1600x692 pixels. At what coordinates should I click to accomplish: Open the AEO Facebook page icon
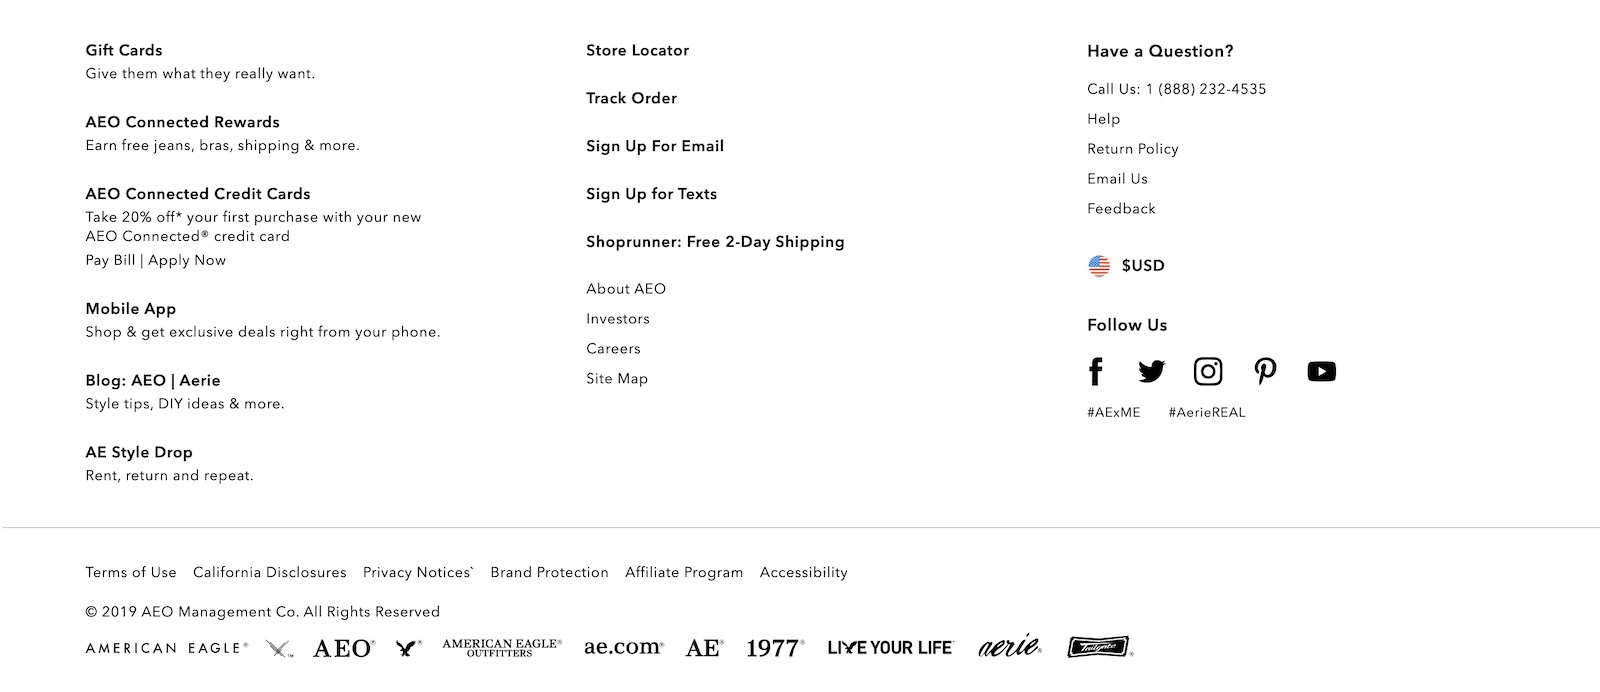coord(1096,372)
